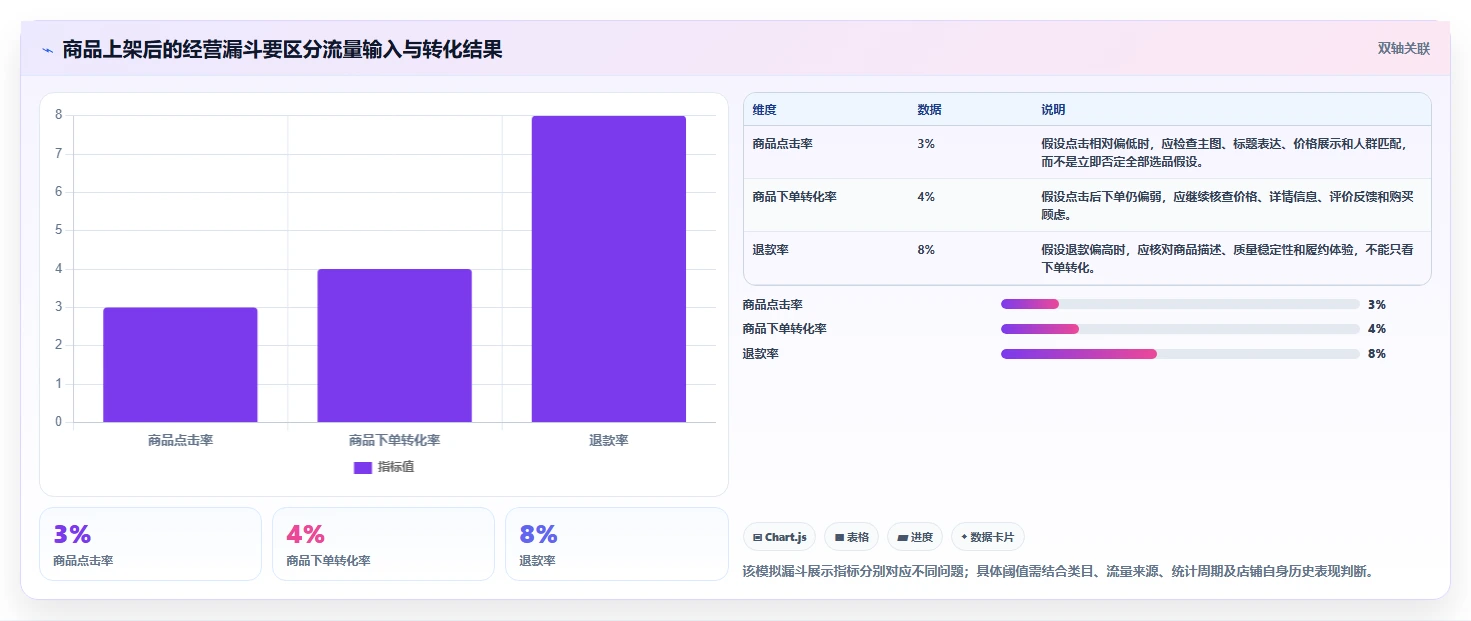
Task: Click the y-axis value 8
Action: (x=58, y=115)
